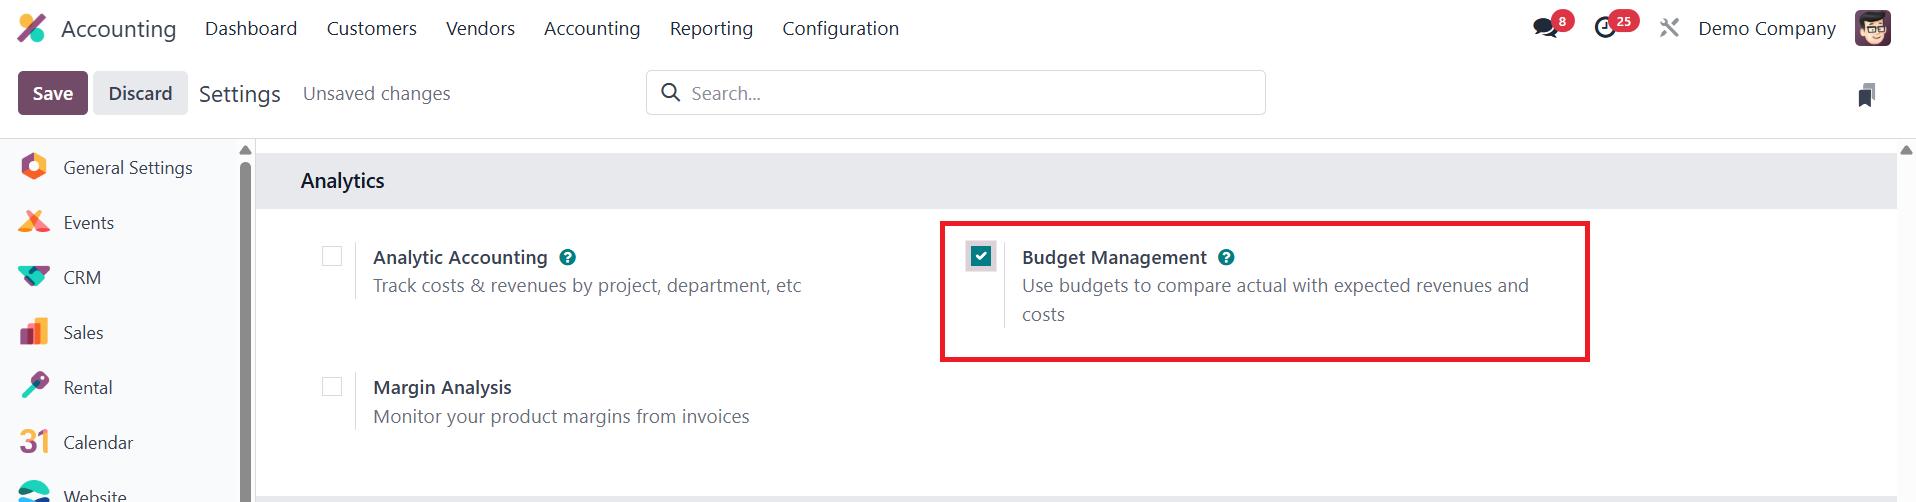Screen dimensions: 1916x502
Task: Uncheck the Budget Management checkbox
Action: [x=981, y=256]
